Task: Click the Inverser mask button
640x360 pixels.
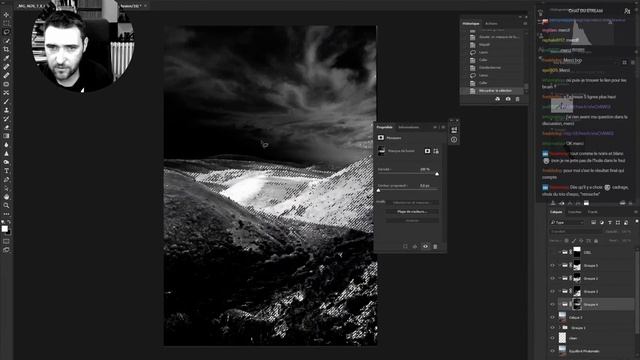Action: point(412,221)
